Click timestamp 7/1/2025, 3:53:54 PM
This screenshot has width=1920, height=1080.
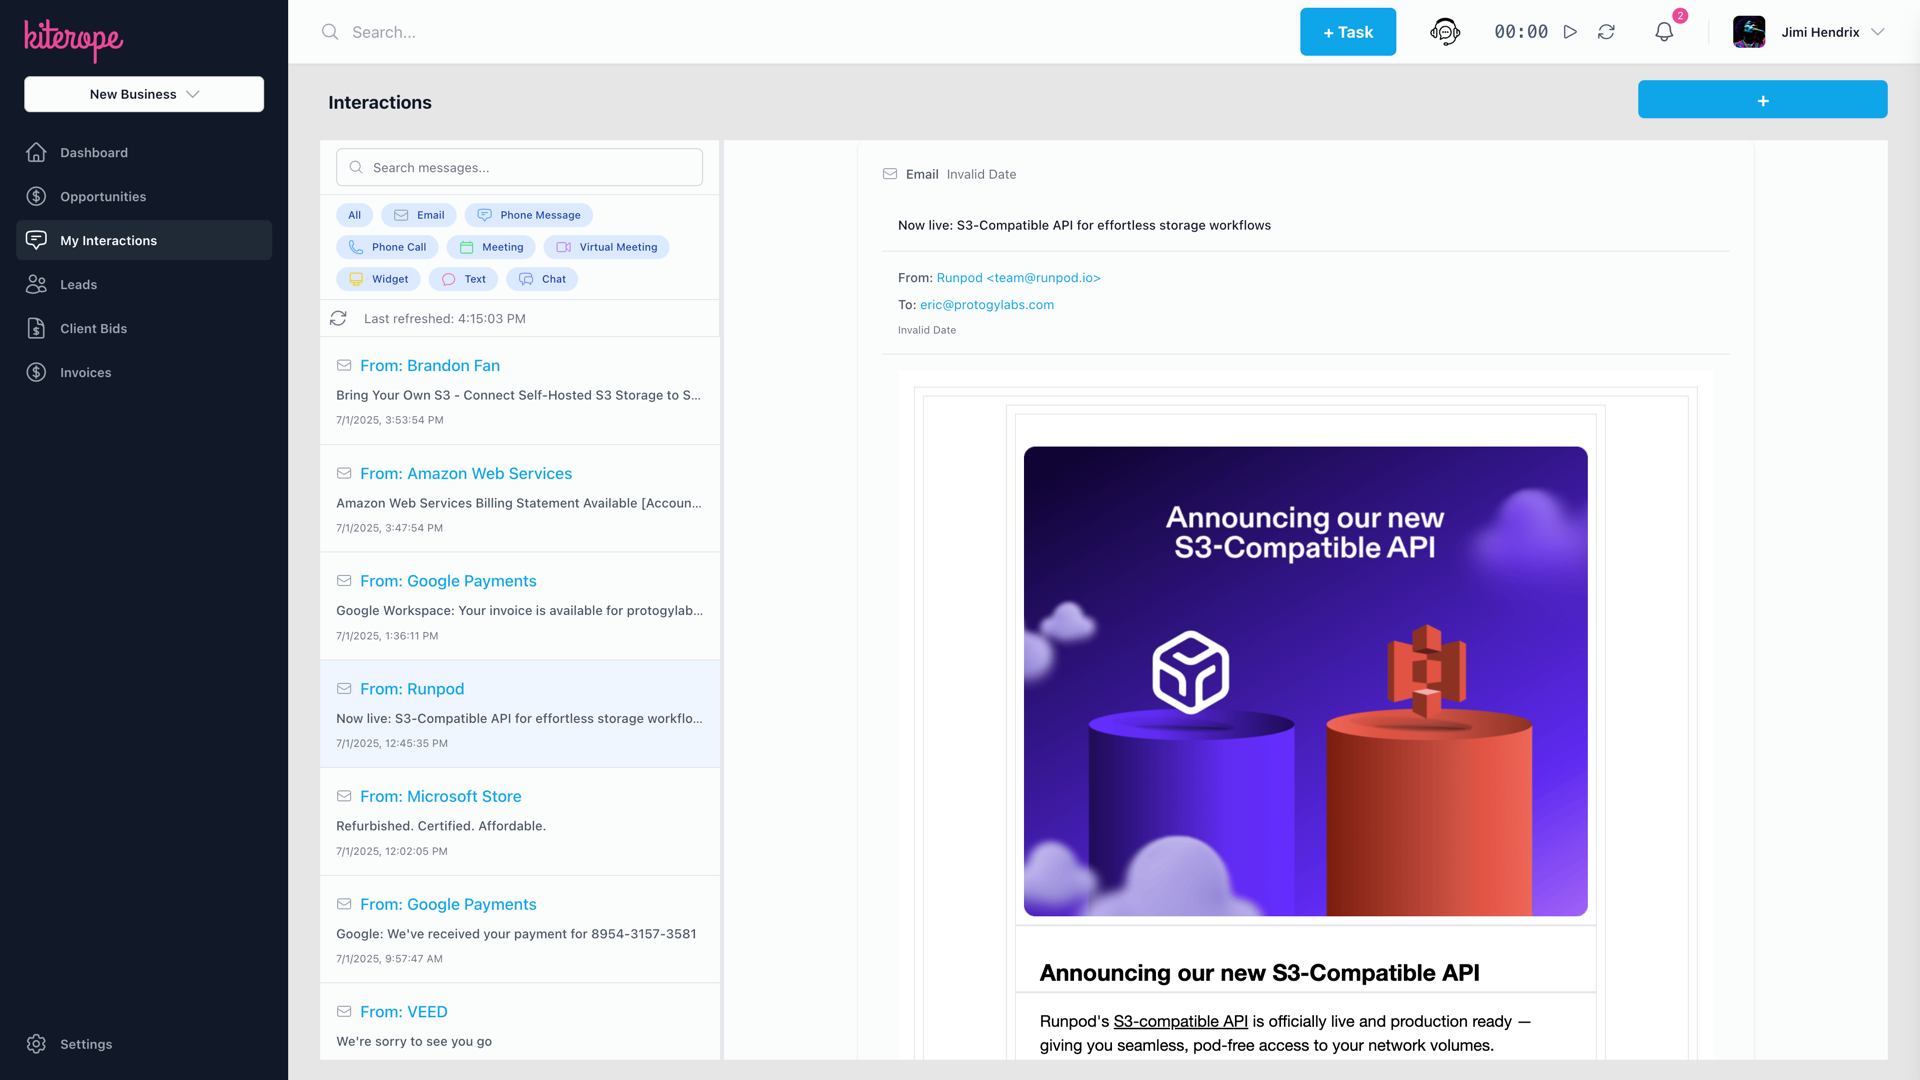pos(390,420)
